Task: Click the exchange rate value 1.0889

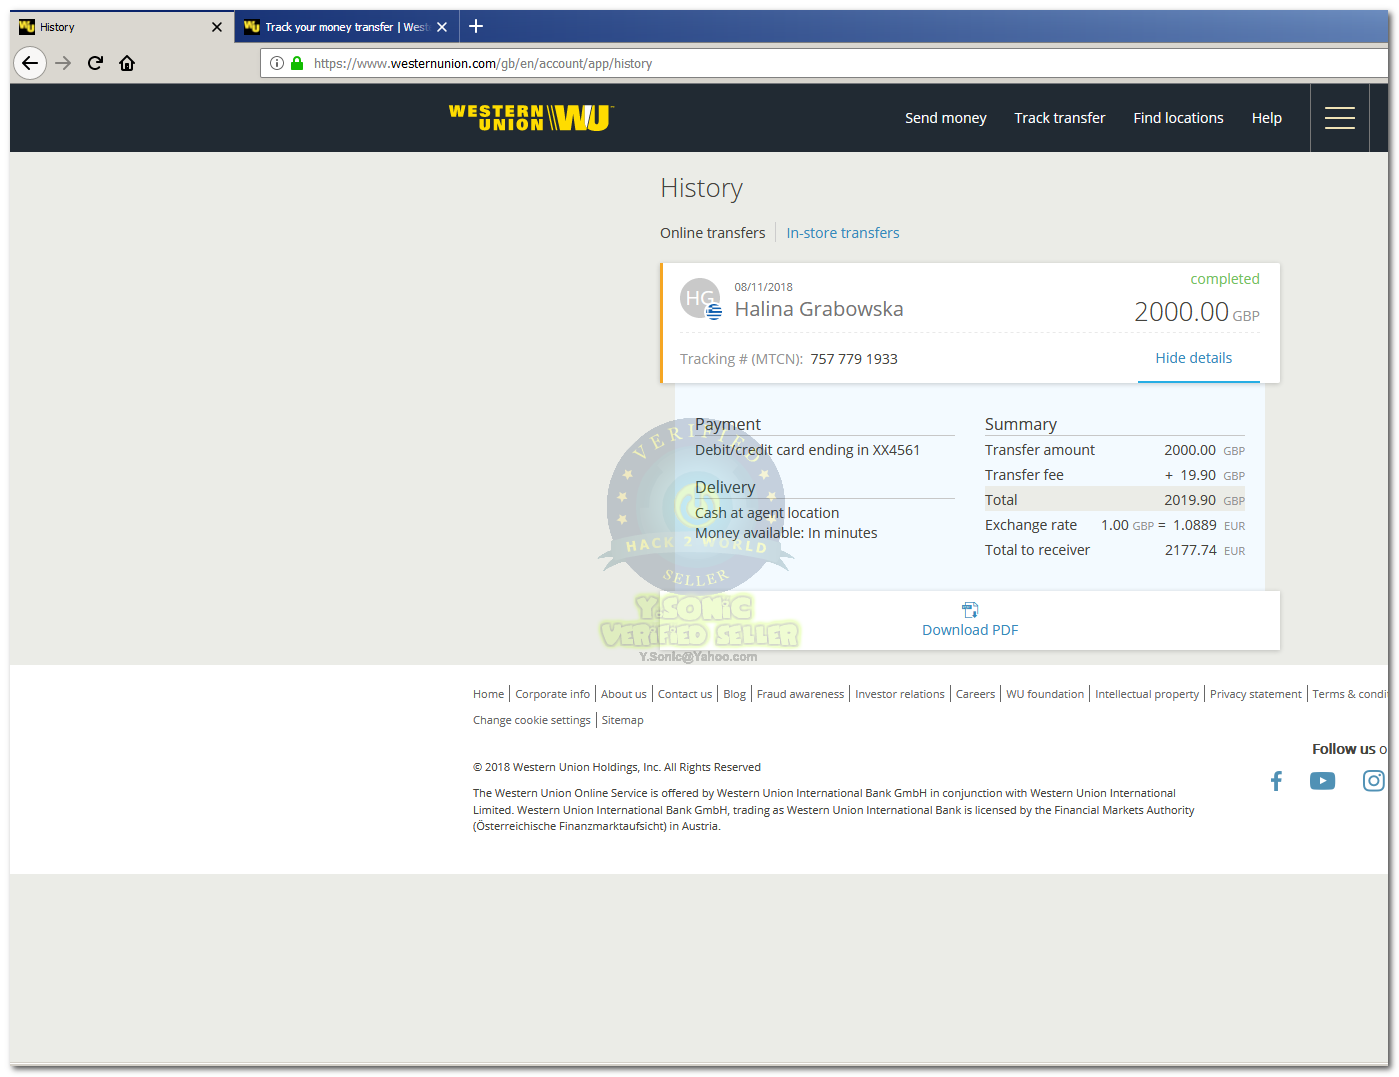Action: [1194, 525]
